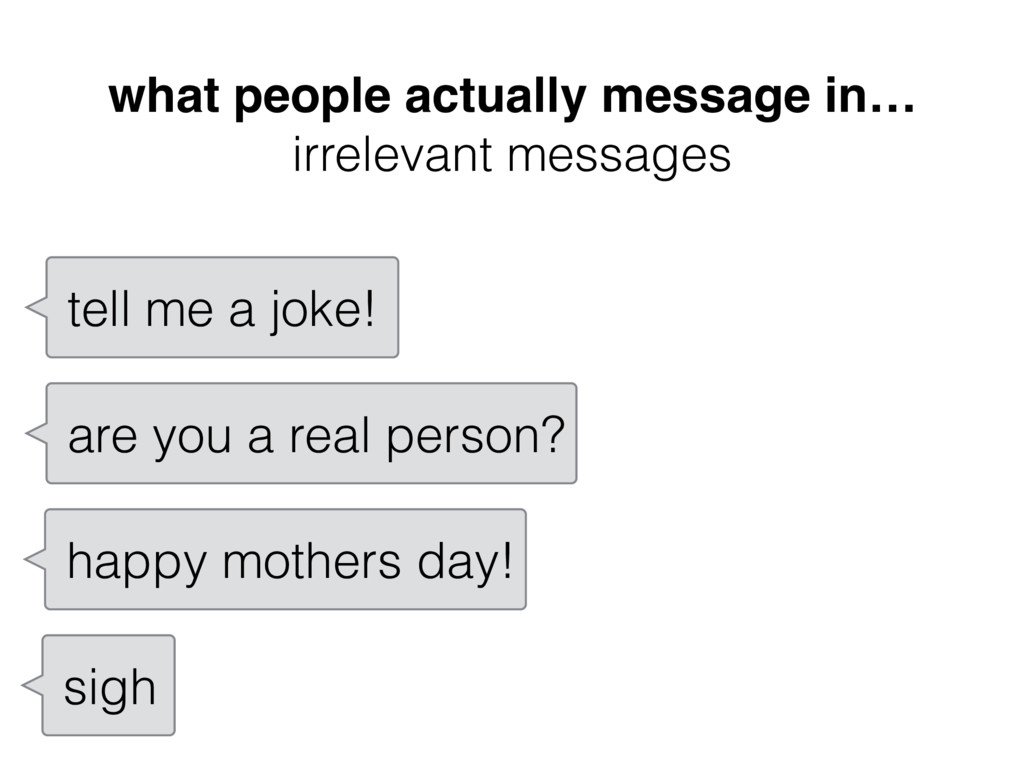Click the word 'irrelevant' in the subtitle

tap(392, 154)
